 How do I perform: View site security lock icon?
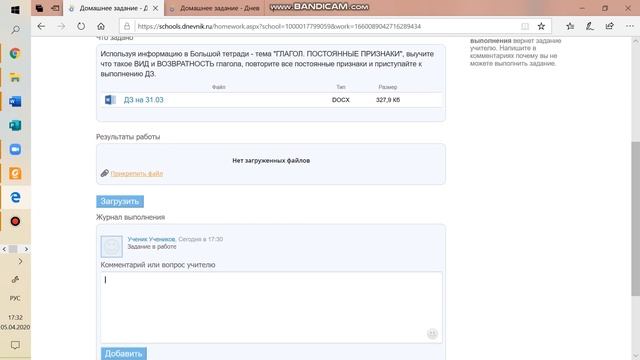pos(127,26)
